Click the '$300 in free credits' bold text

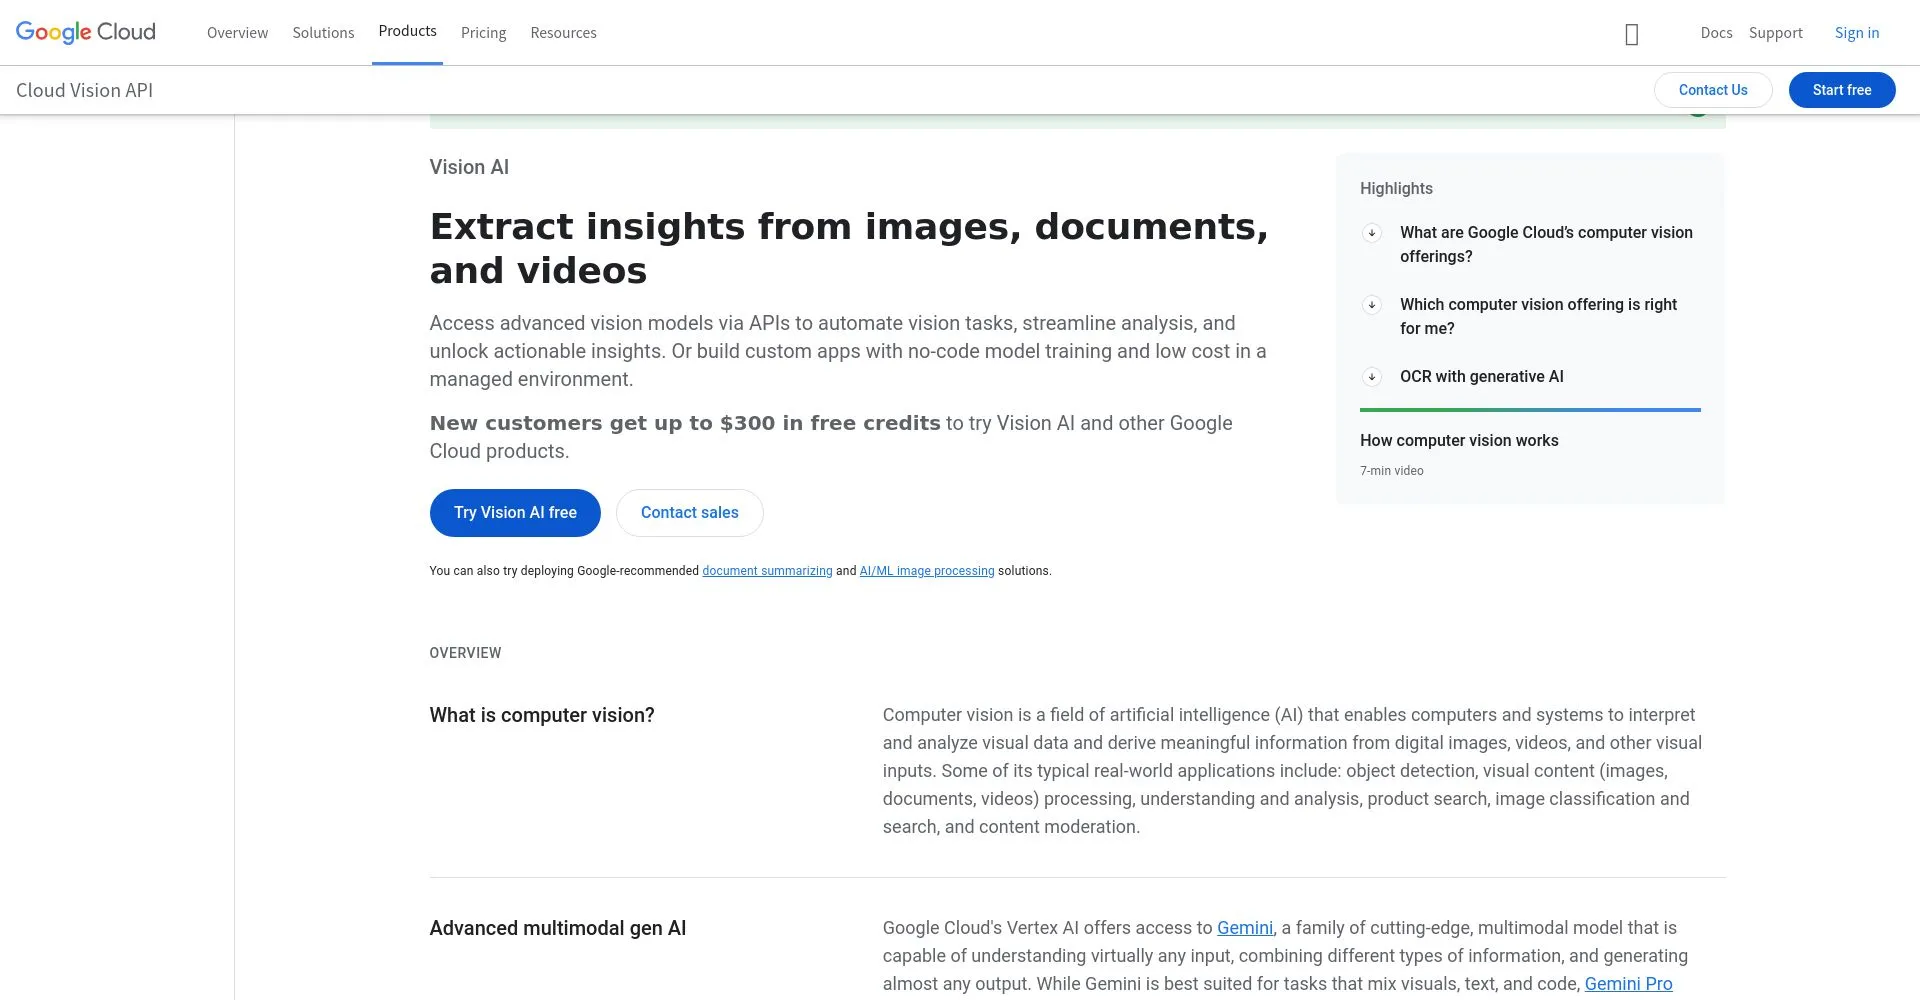tap(830, 423)
